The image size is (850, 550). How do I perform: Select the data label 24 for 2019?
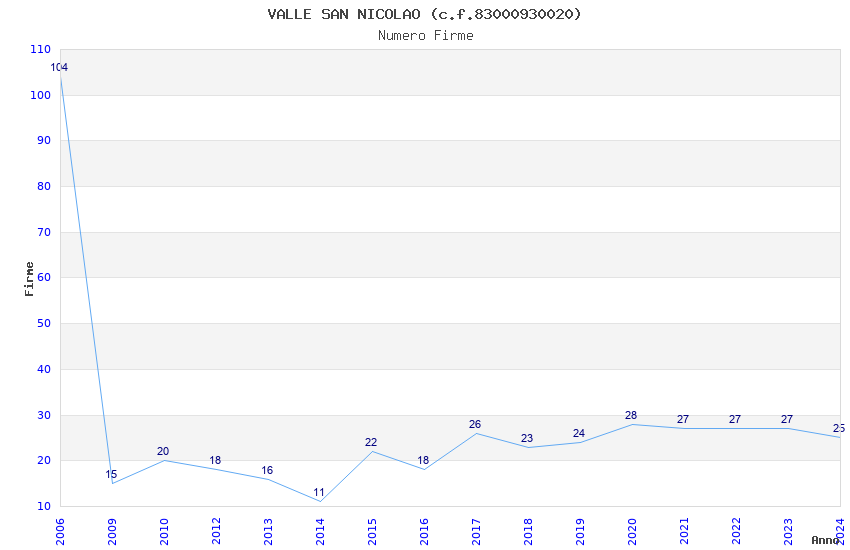(x=579, y=433)
